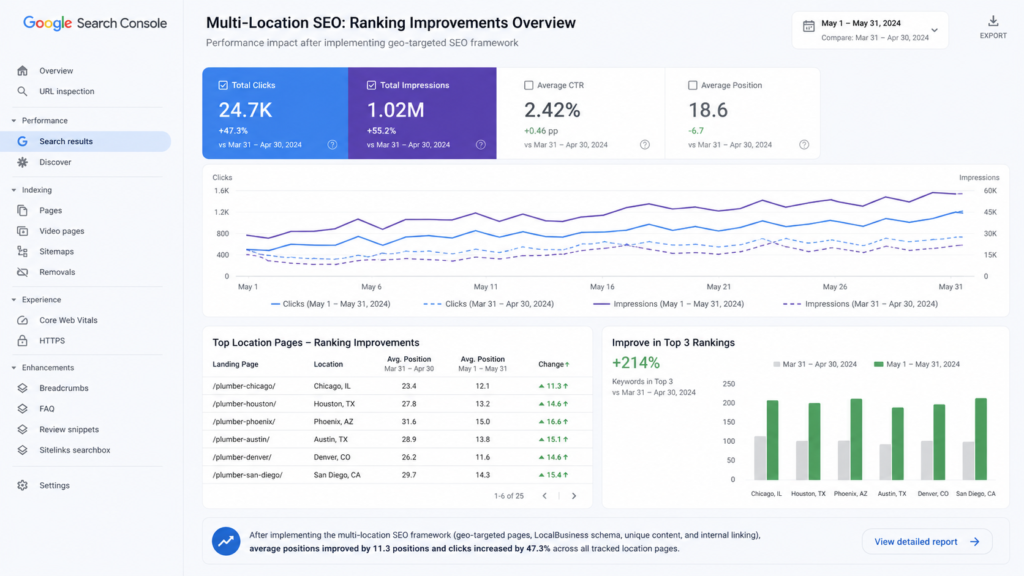Uncheck the Total Clicks checkbox

point(223,86)
